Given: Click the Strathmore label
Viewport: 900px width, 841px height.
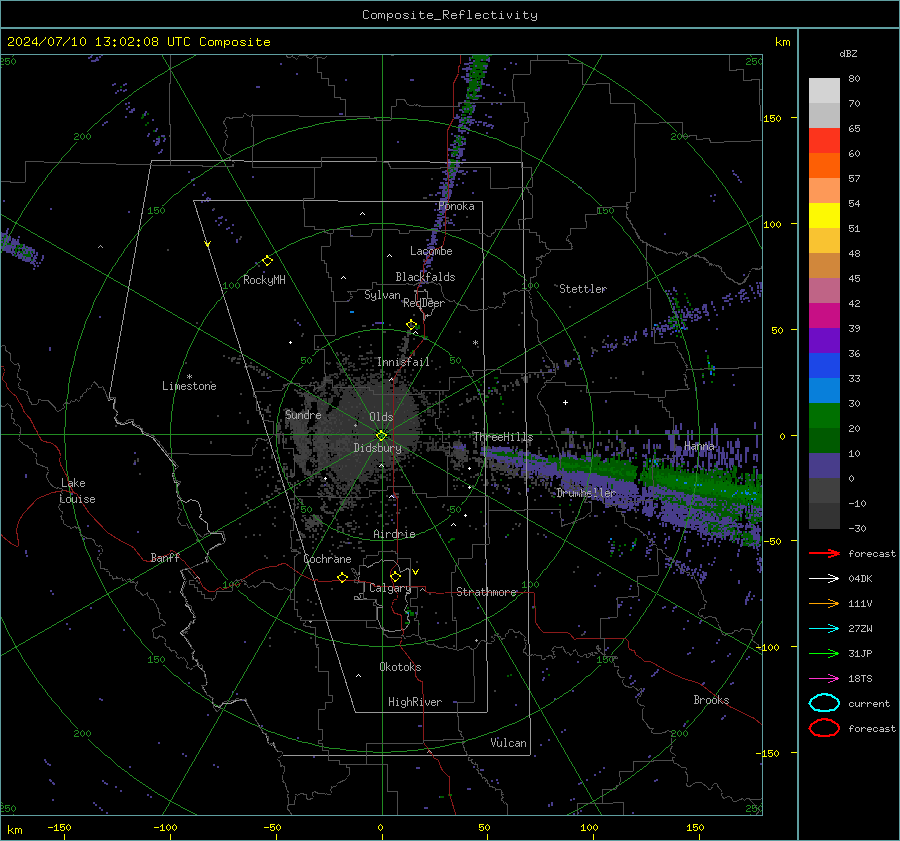Looking at the screenshot, I should point(487,592).
